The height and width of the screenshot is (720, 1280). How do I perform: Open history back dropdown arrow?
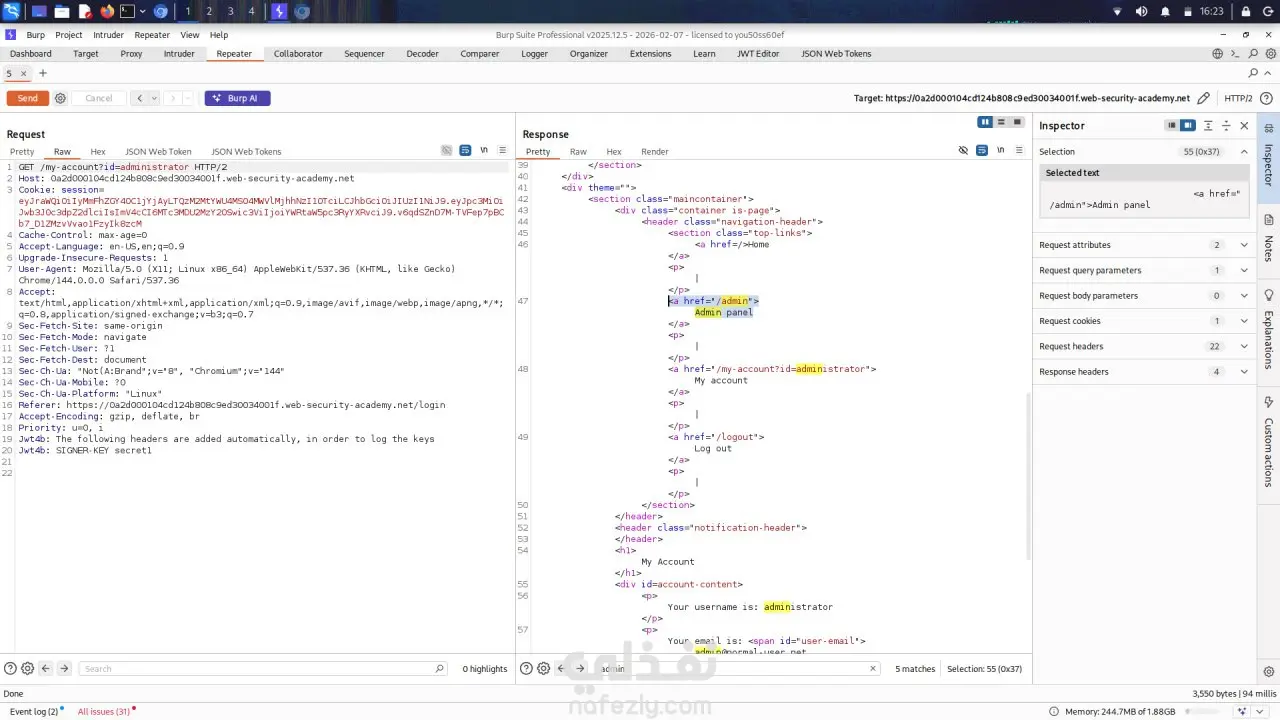click(x=153, y=98)
